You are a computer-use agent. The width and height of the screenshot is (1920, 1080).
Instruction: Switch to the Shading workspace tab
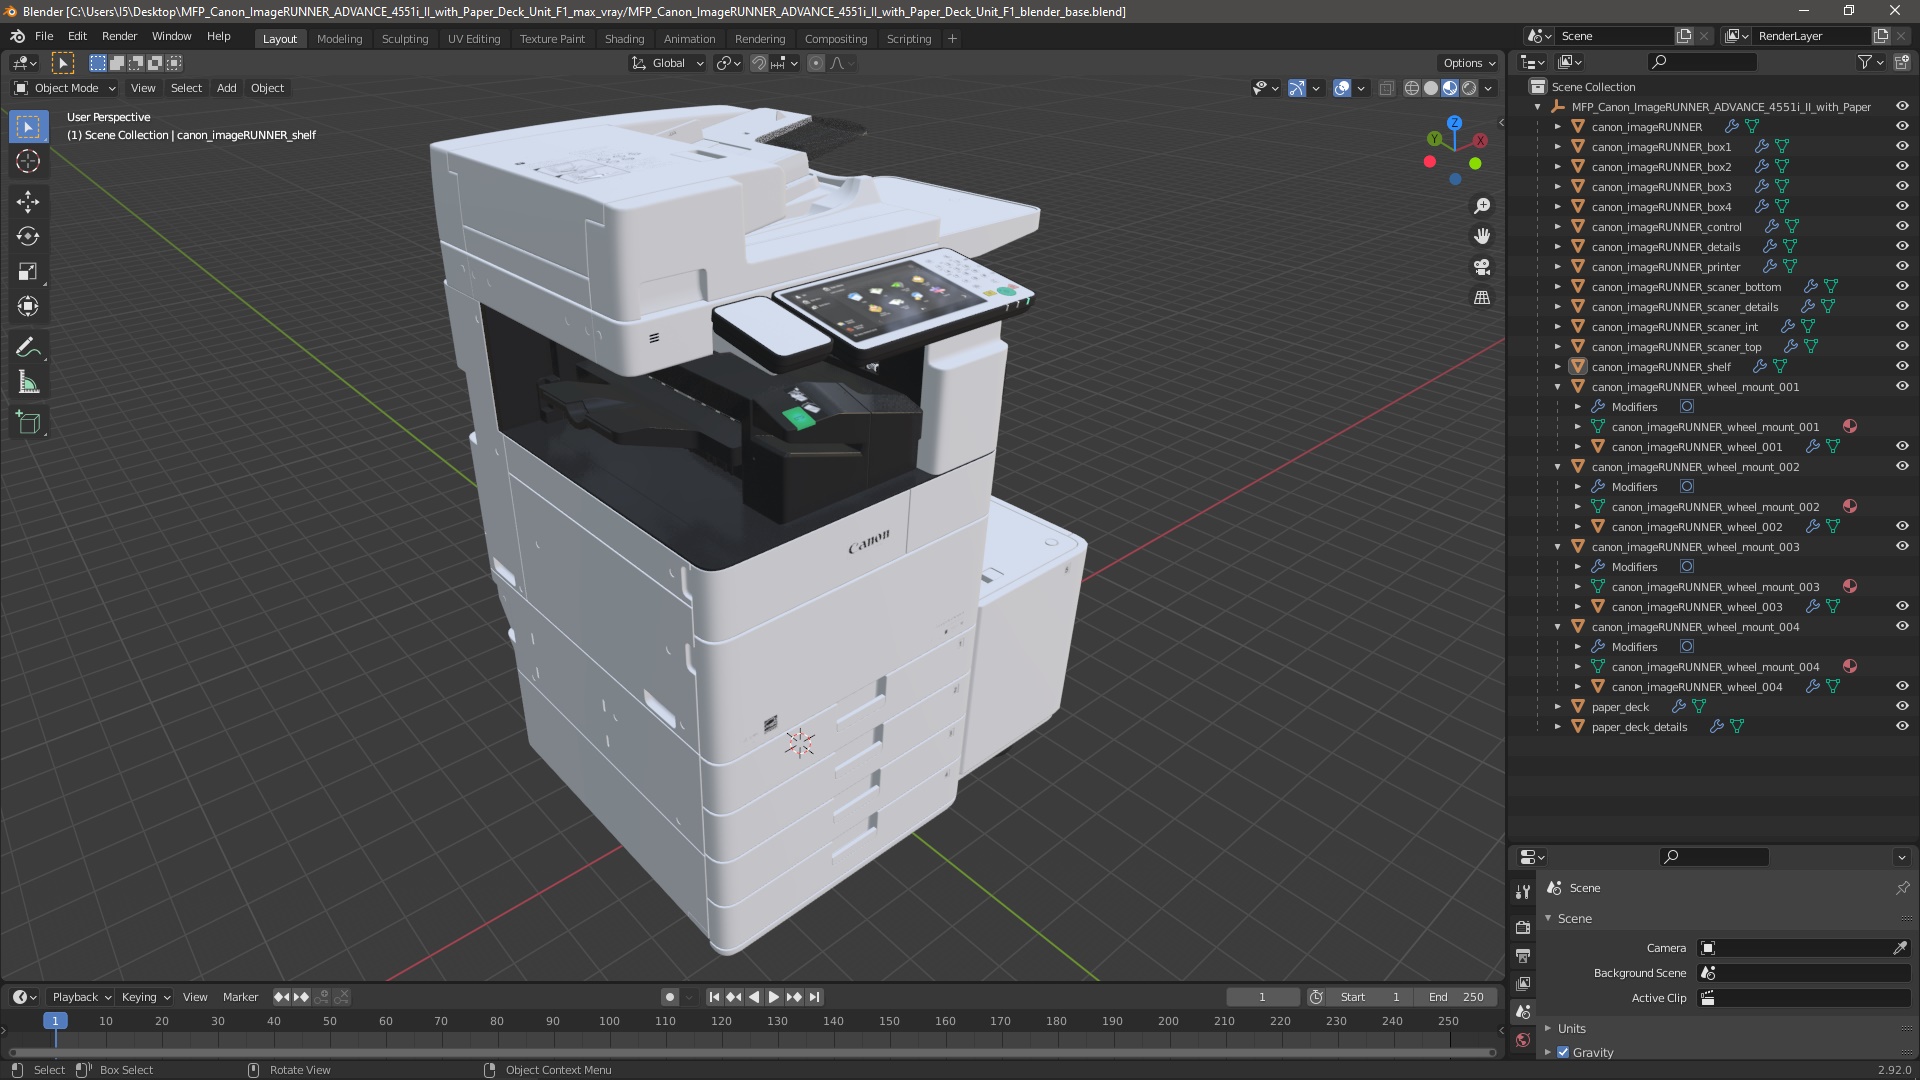(624, 39)
